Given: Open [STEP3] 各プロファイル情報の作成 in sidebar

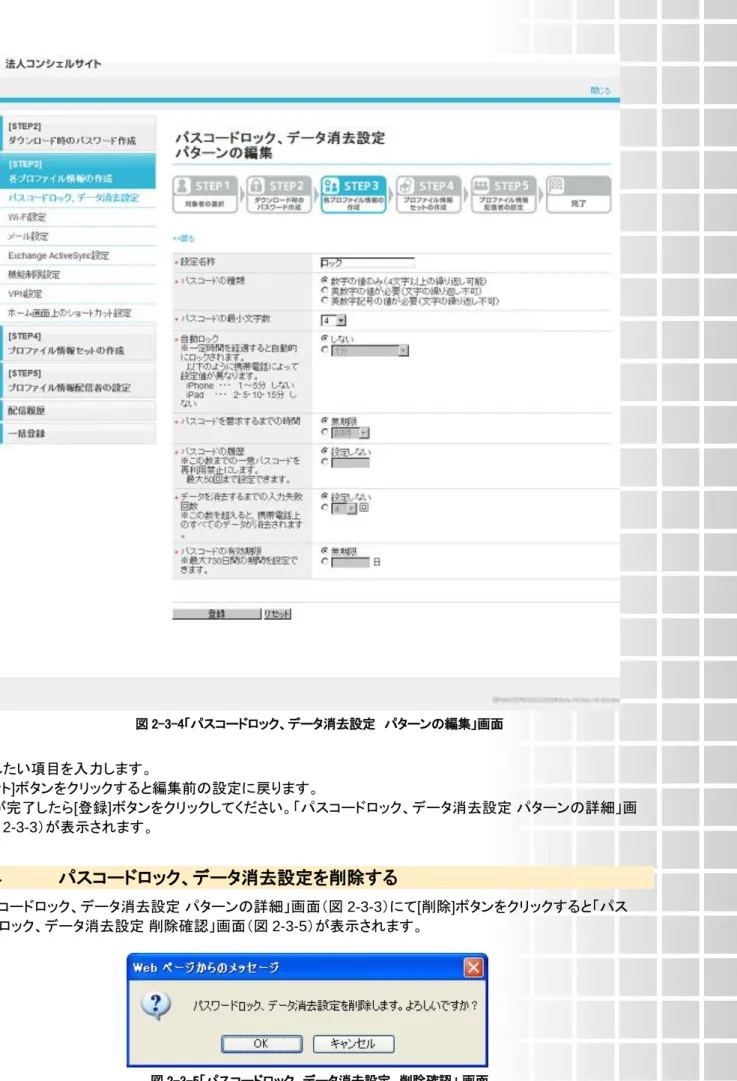Looking at the screenshot, I should click(x=78, y=171).
